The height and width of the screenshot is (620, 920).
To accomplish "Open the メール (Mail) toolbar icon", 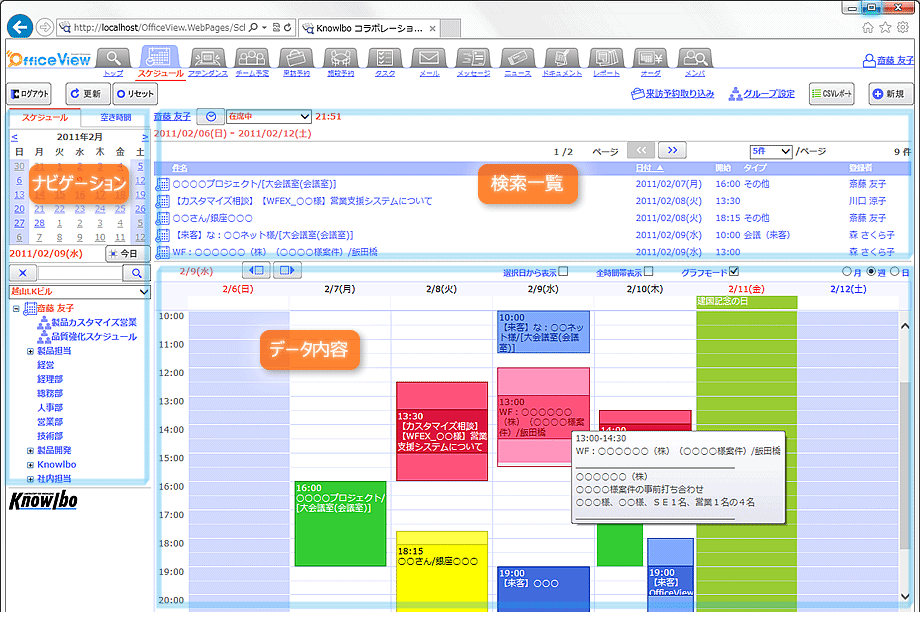I will click(428, 59).
